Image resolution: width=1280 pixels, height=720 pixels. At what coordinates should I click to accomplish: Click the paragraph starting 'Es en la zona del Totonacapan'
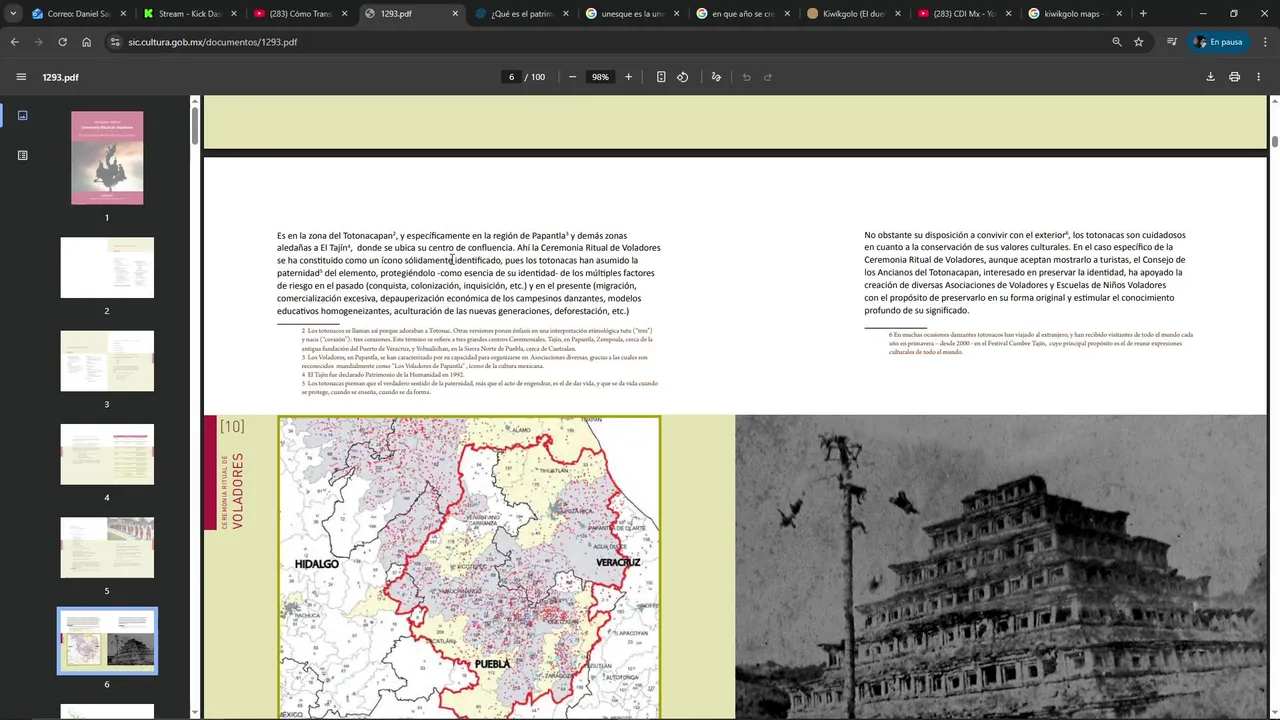coord(469,273)
